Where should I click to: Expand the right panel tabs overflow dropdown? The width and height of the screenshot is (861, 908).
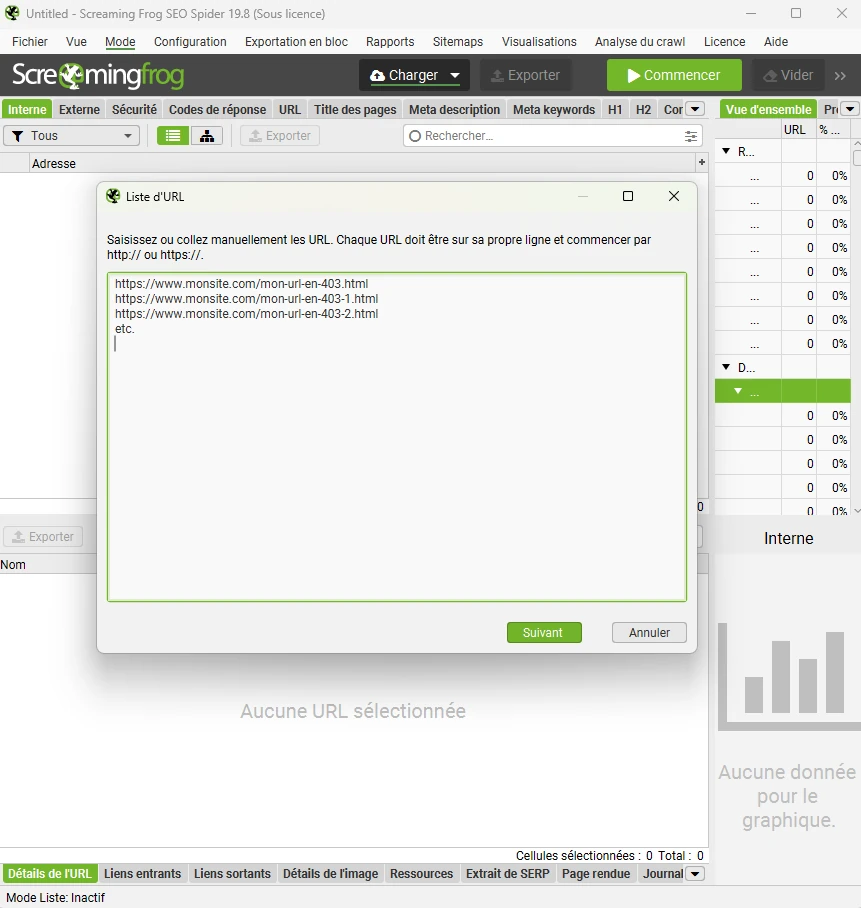(x=850, y=109)
